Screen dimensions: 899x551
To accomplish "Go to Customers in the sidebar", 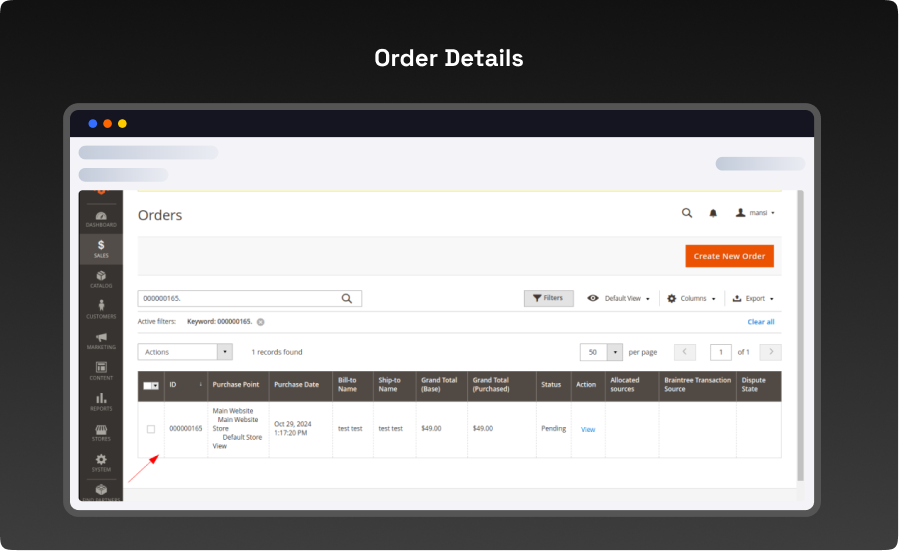I will (x=101, y=309).
